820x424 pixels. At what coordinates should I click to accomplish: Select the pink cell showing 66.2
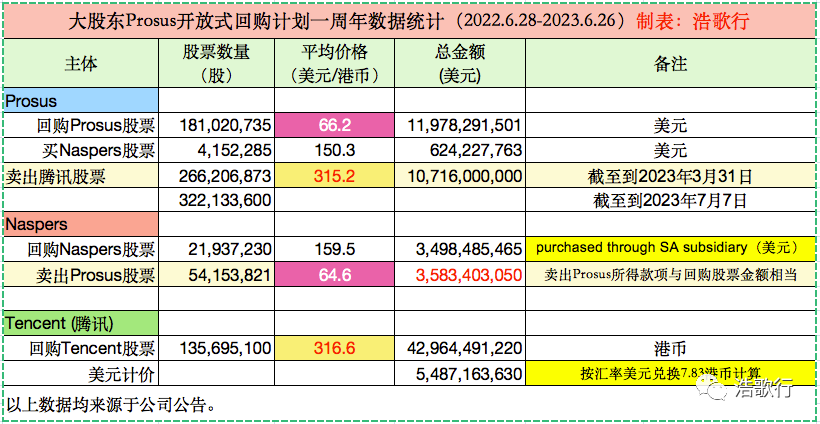(x=334, y=125)
